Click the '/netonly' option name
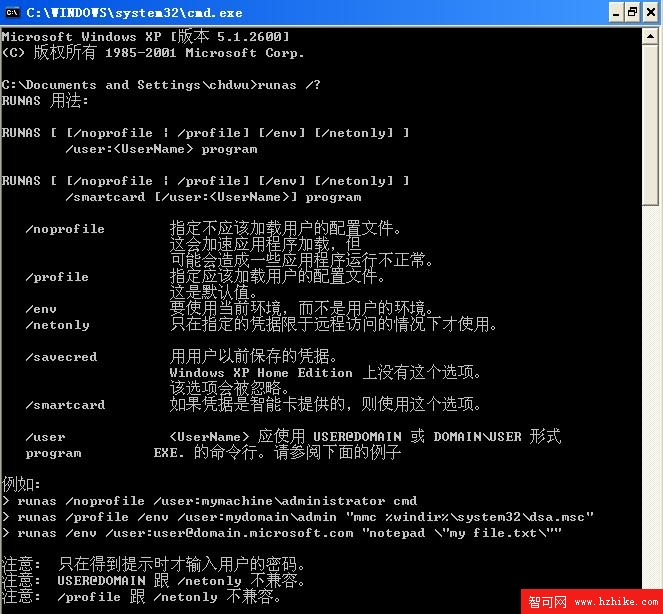The height and width of the screenshot is (614, 663). [x=58, y=325]
